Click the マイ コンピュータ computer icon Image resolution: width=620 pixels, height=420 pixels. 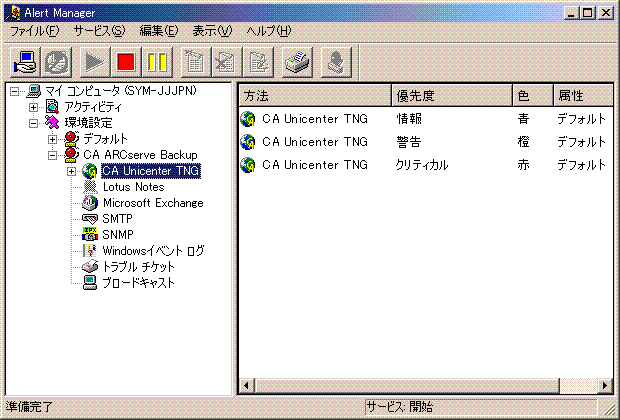34,91
